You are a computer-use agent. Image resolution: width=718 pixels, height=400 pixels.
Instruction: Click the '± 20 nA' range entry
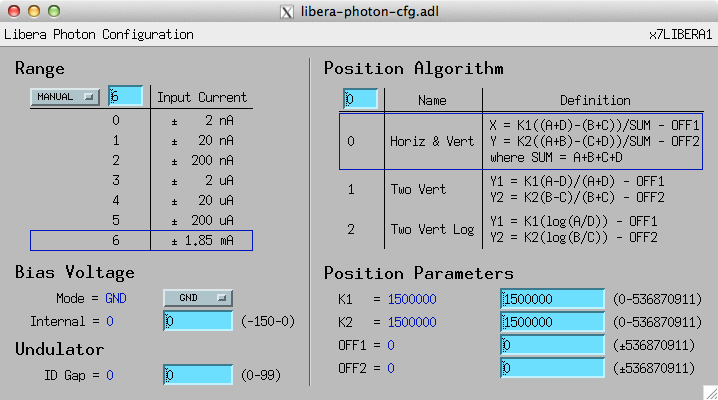(202, 140)
